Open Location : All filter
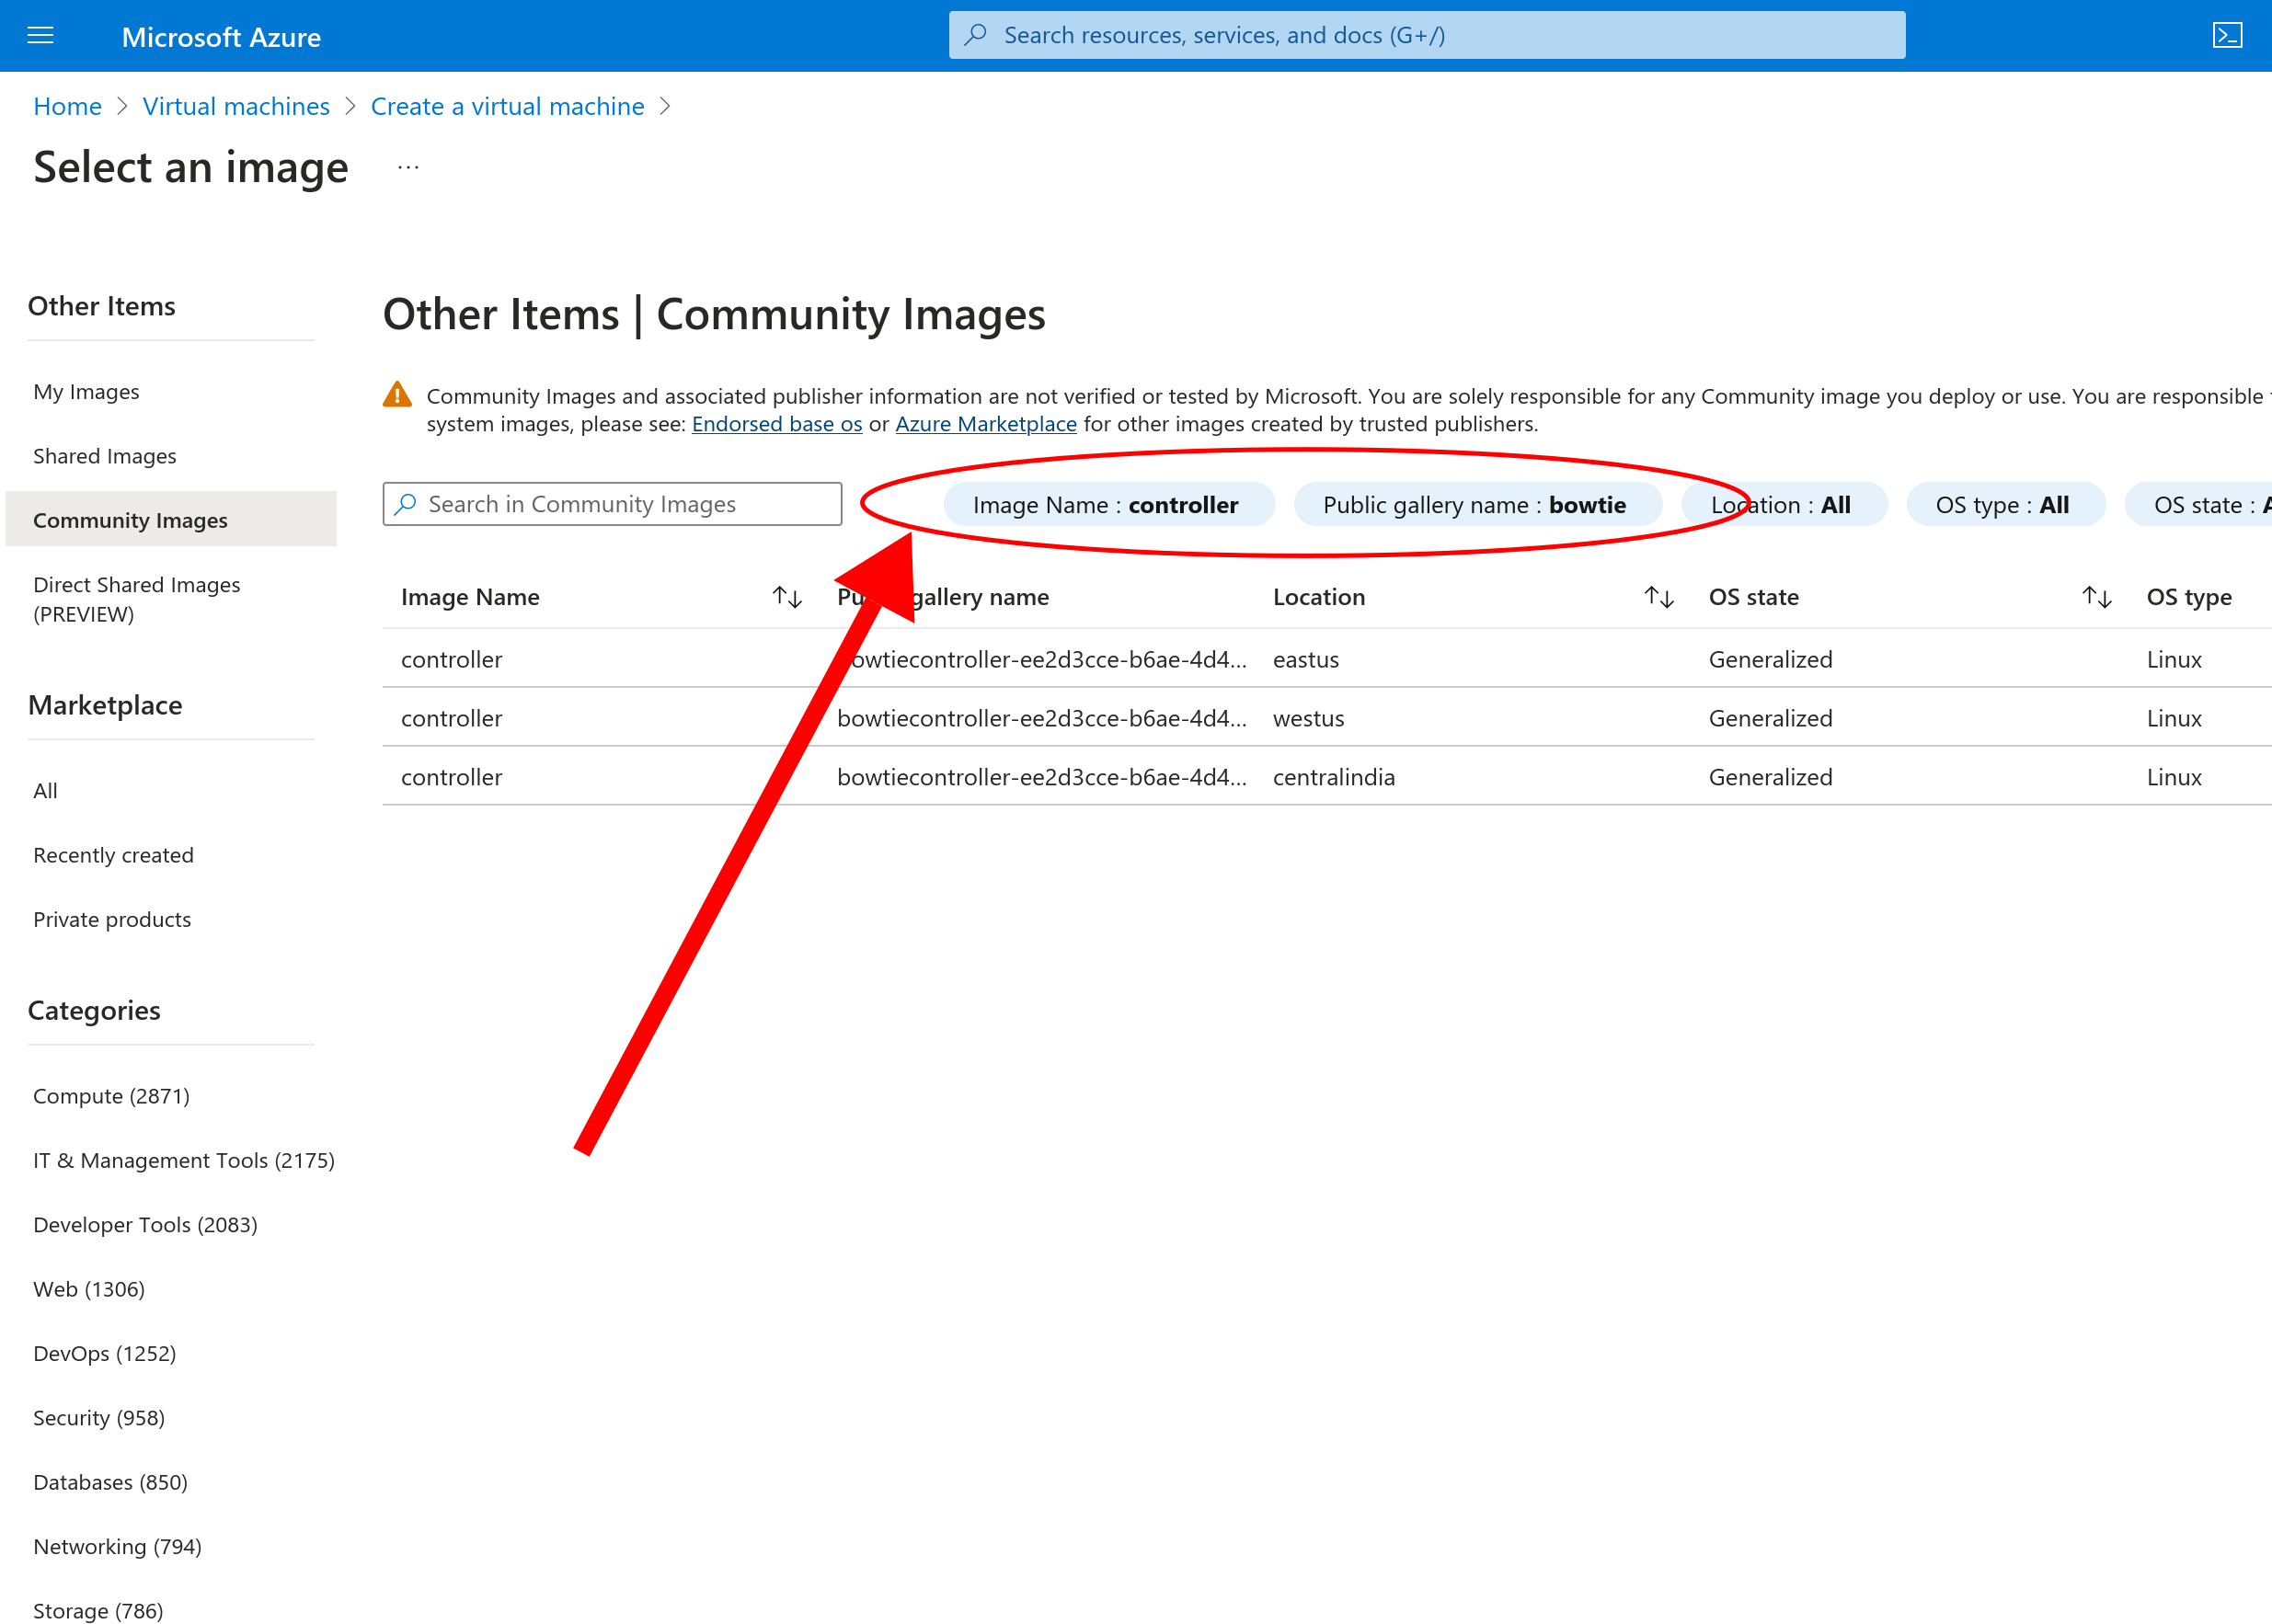The image size is (2272, 1624). pyautogui.click(x=1784, y=505)
